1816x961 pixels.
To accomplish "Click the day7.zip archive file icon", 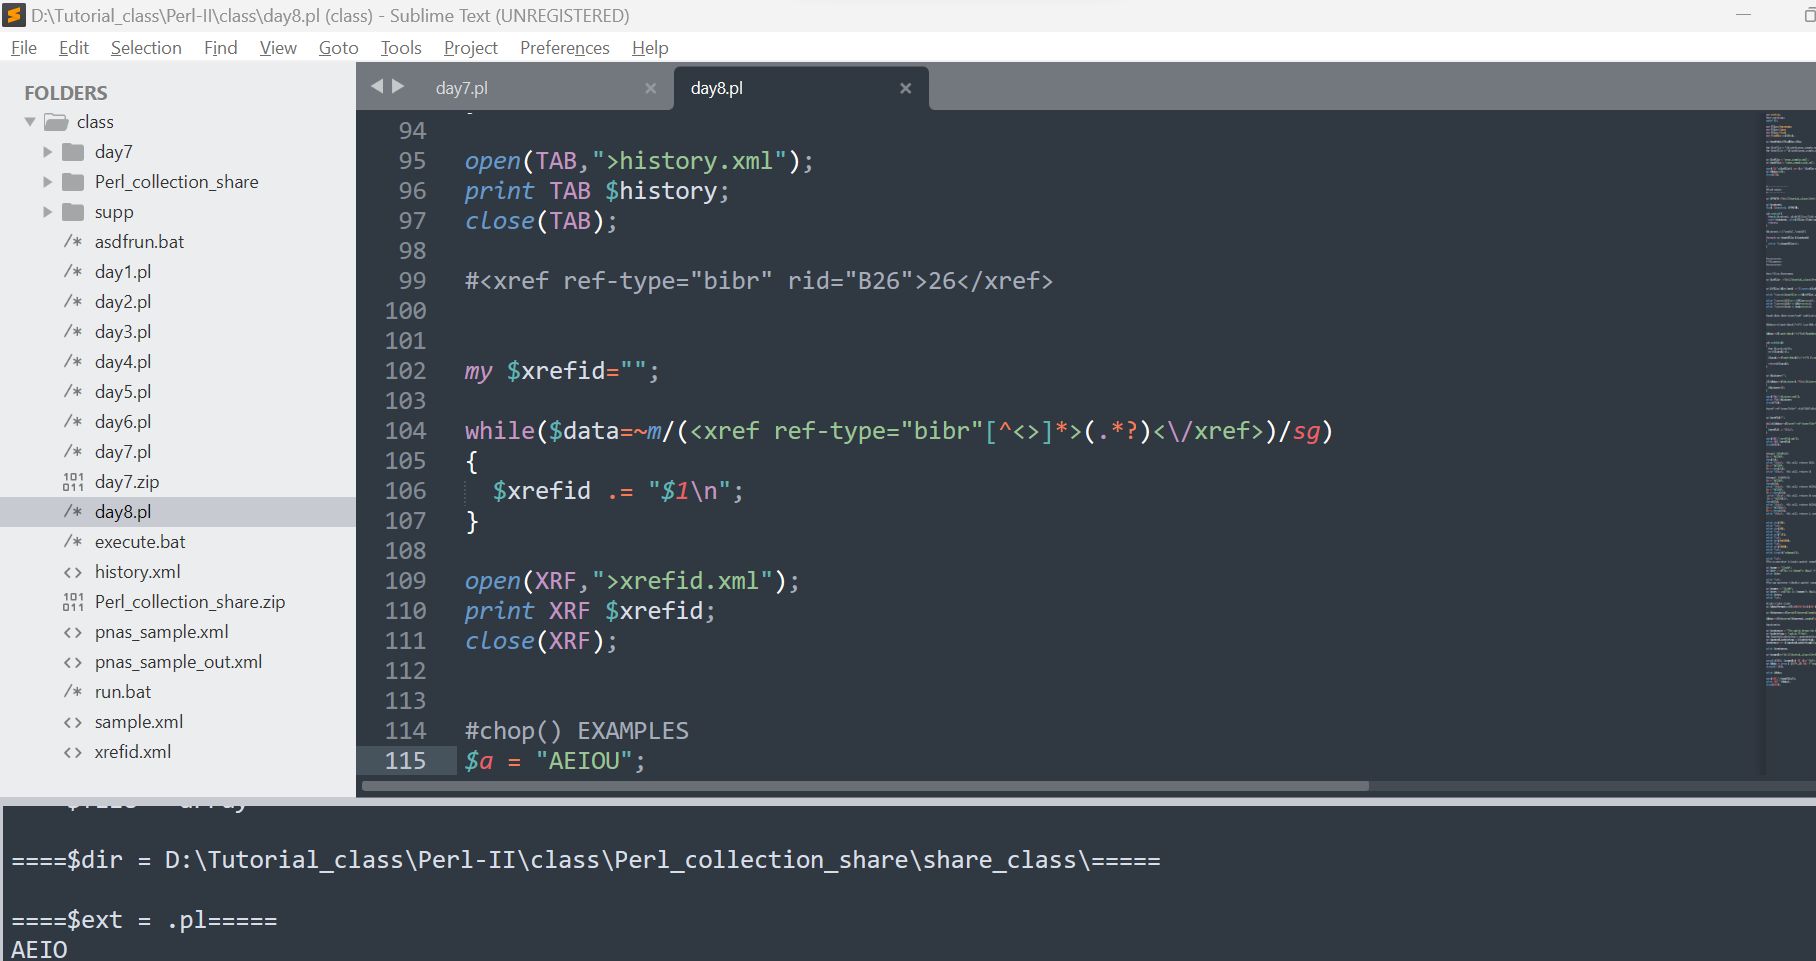I will (73, 482).
